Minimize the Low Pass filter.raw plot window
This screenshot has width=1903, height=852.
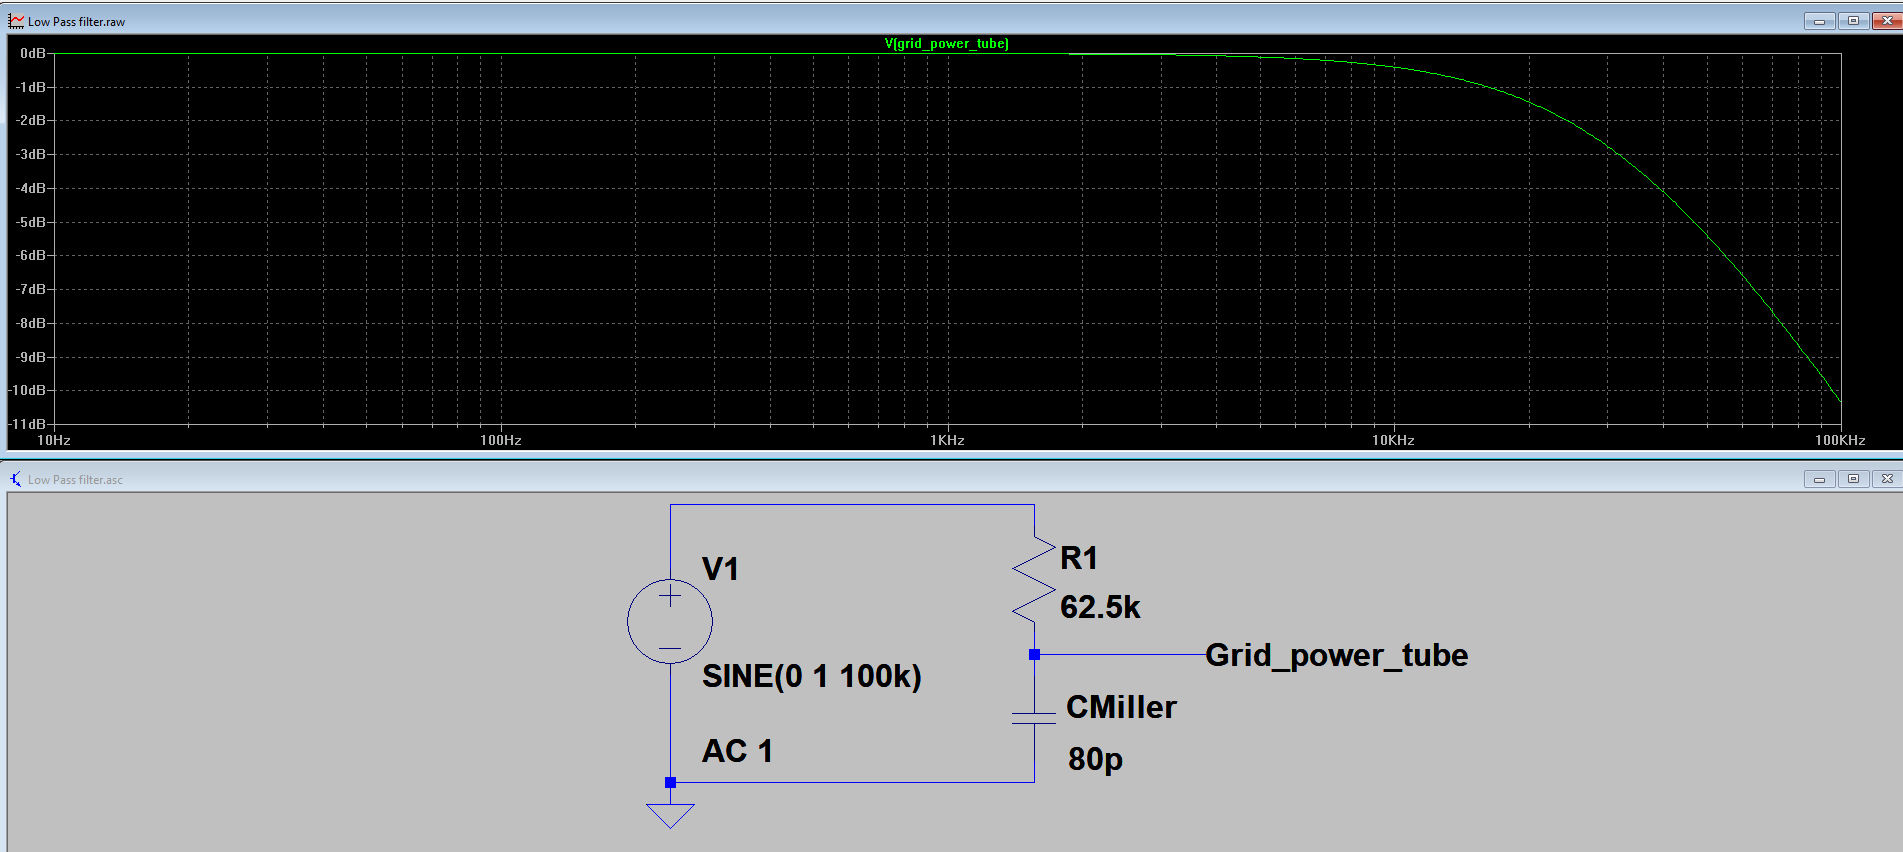coord(1819,21)
